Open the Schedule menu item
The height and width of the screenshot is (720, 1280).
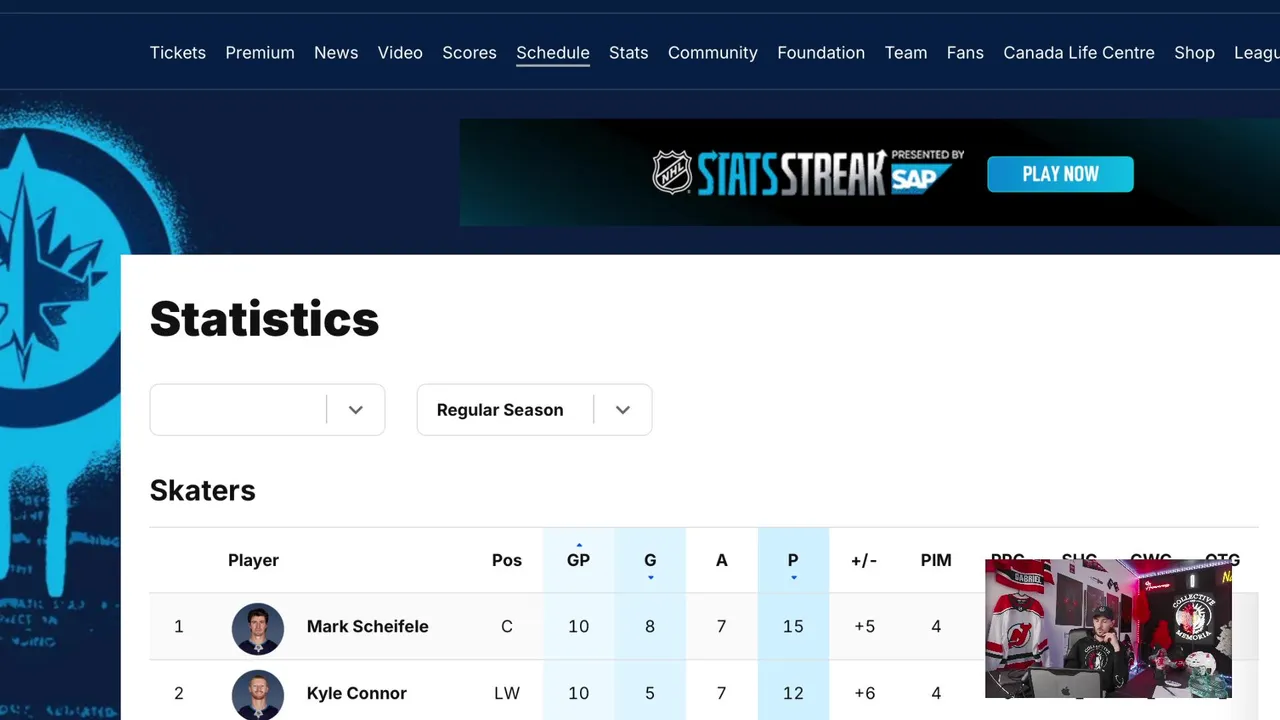coord(553,53)
